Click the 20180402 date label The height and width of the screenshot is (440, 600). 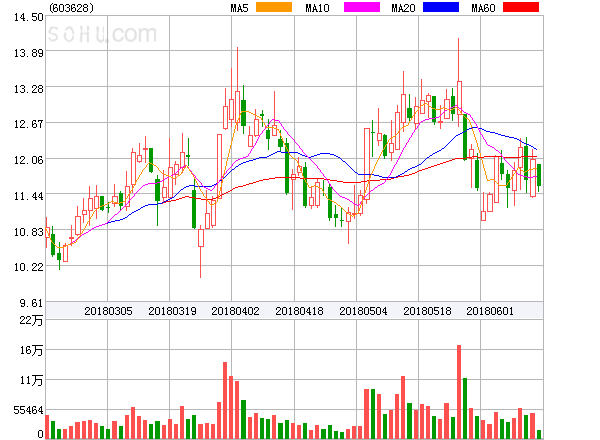coord(235,311)
